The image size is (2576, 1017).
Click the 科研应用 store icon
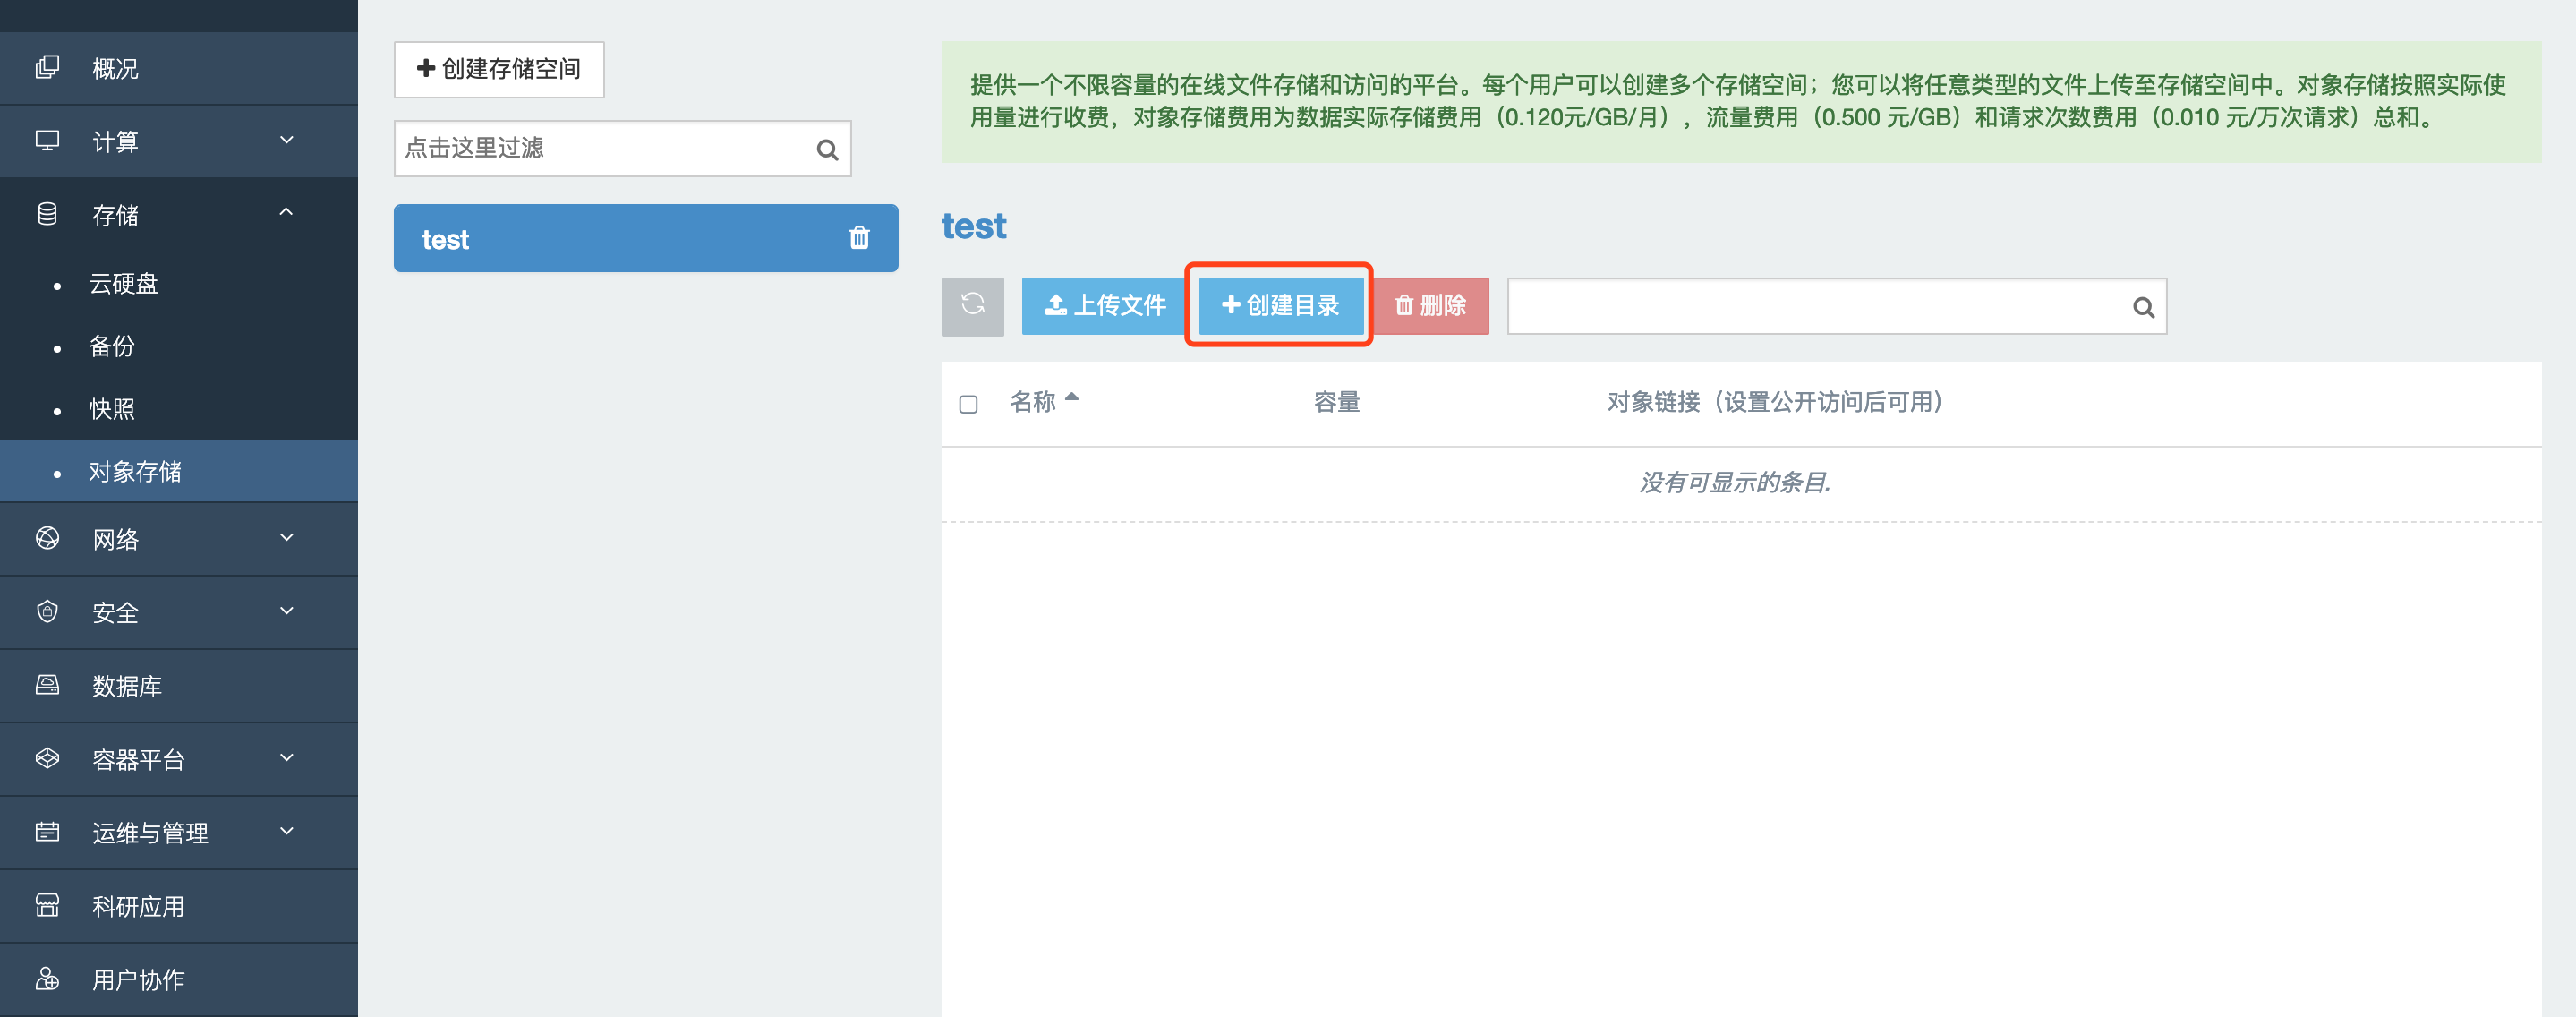(x=47, y=905)
